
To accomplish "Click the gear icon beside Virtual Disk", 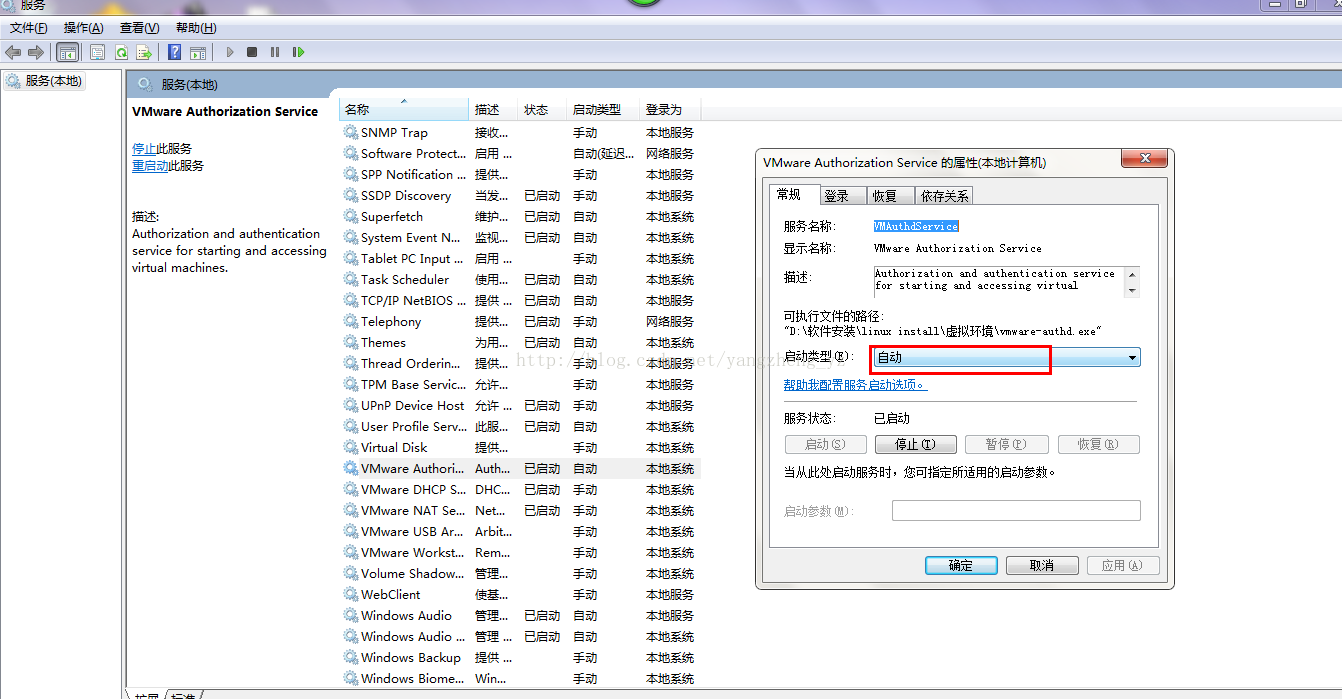I will [351, 447].
